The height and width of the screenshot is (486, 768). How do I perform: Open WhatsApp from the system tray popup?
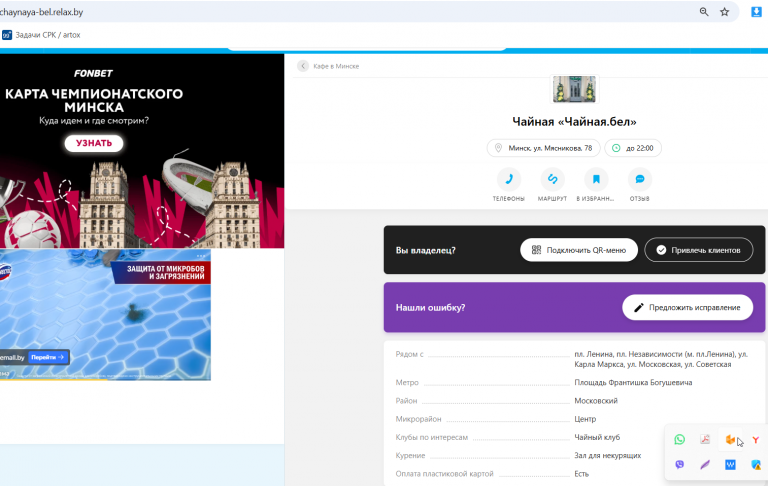(679, 439)
